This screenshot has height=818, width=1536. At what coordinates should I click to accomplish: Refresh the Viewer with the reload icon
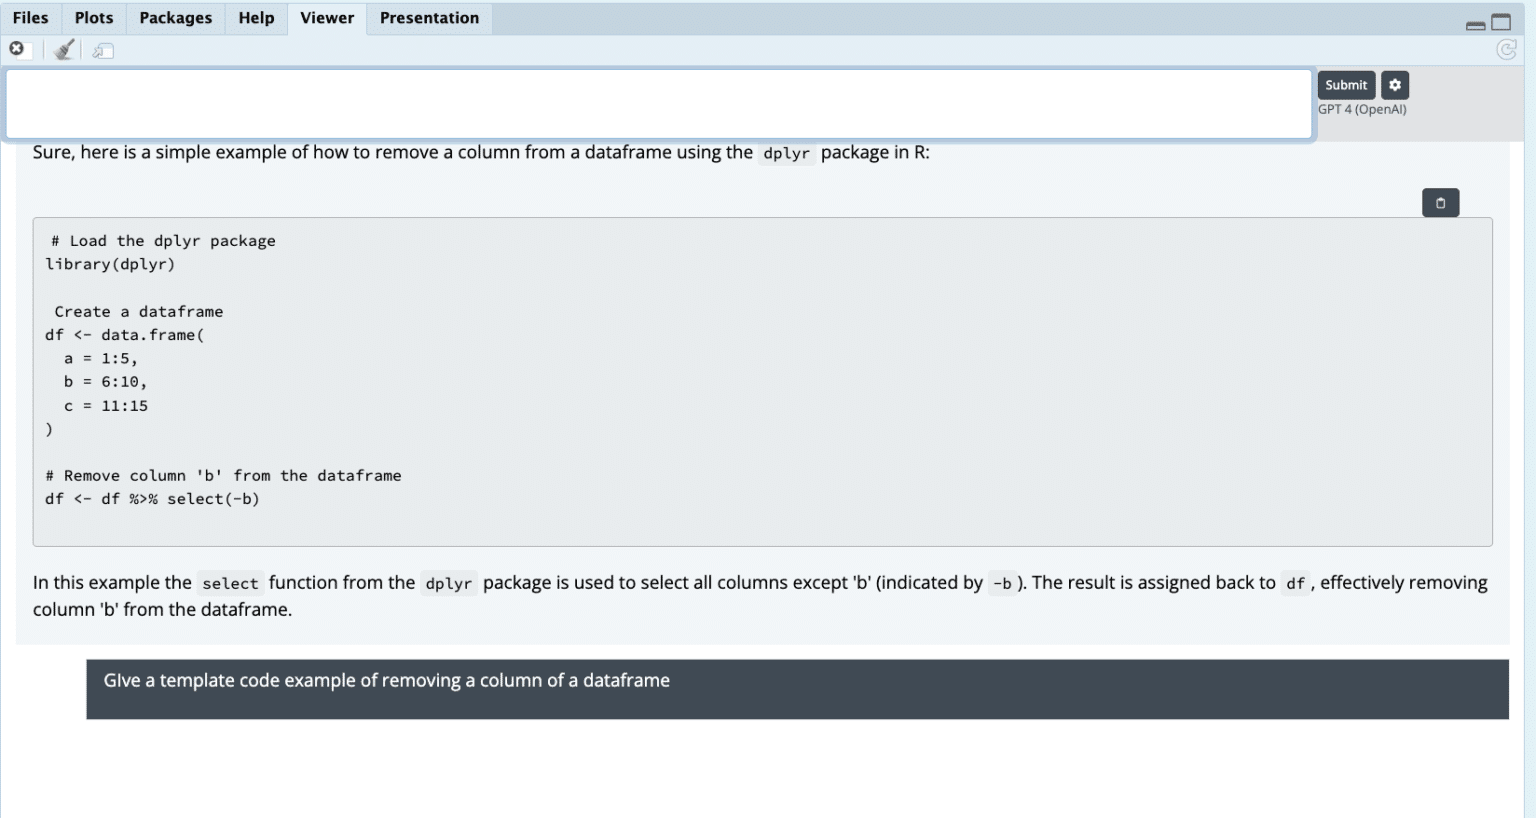(1507, 49)
